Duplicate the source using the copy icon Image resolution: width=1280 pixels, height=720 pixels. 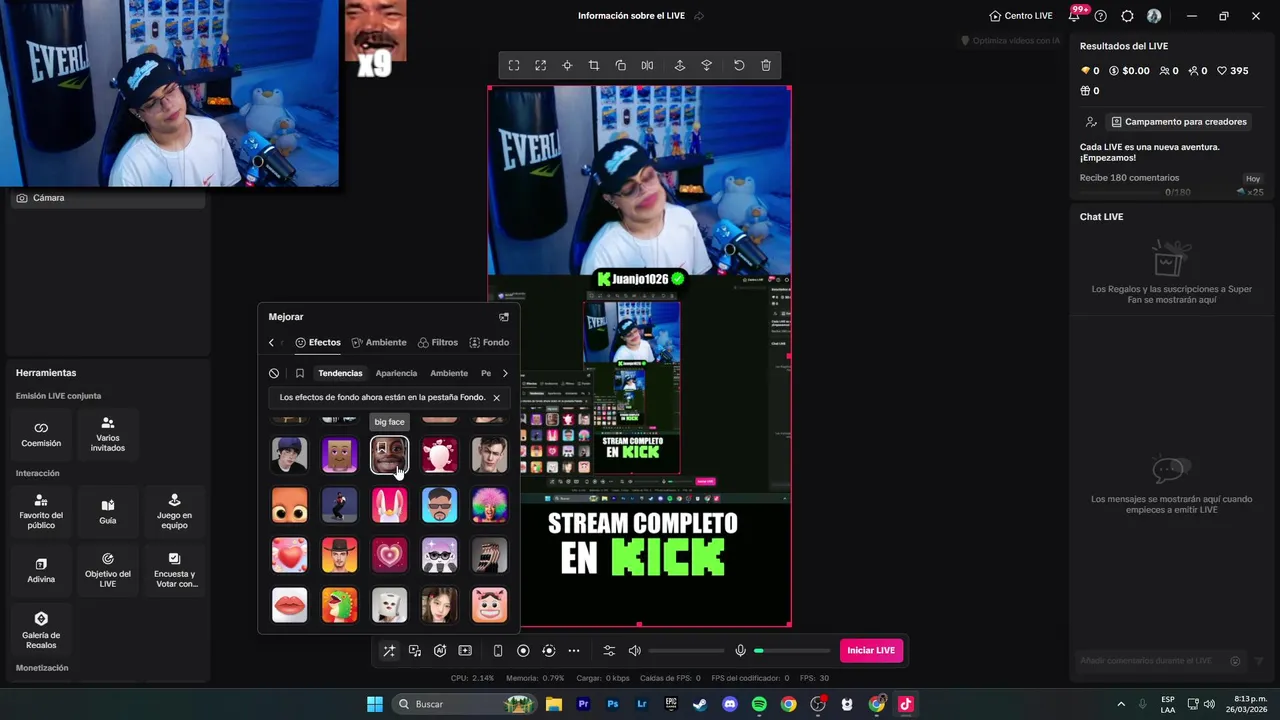[x=621, y=66]
